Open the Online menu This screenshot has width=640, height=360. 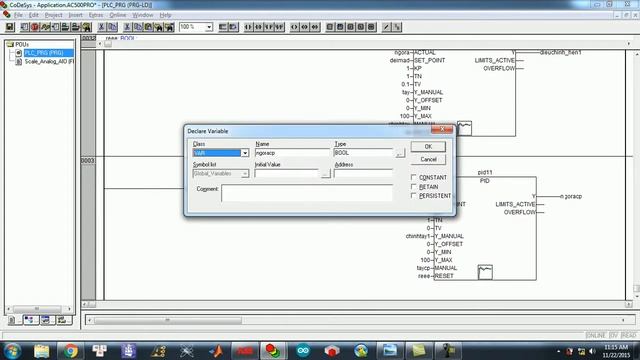[118, 15]
